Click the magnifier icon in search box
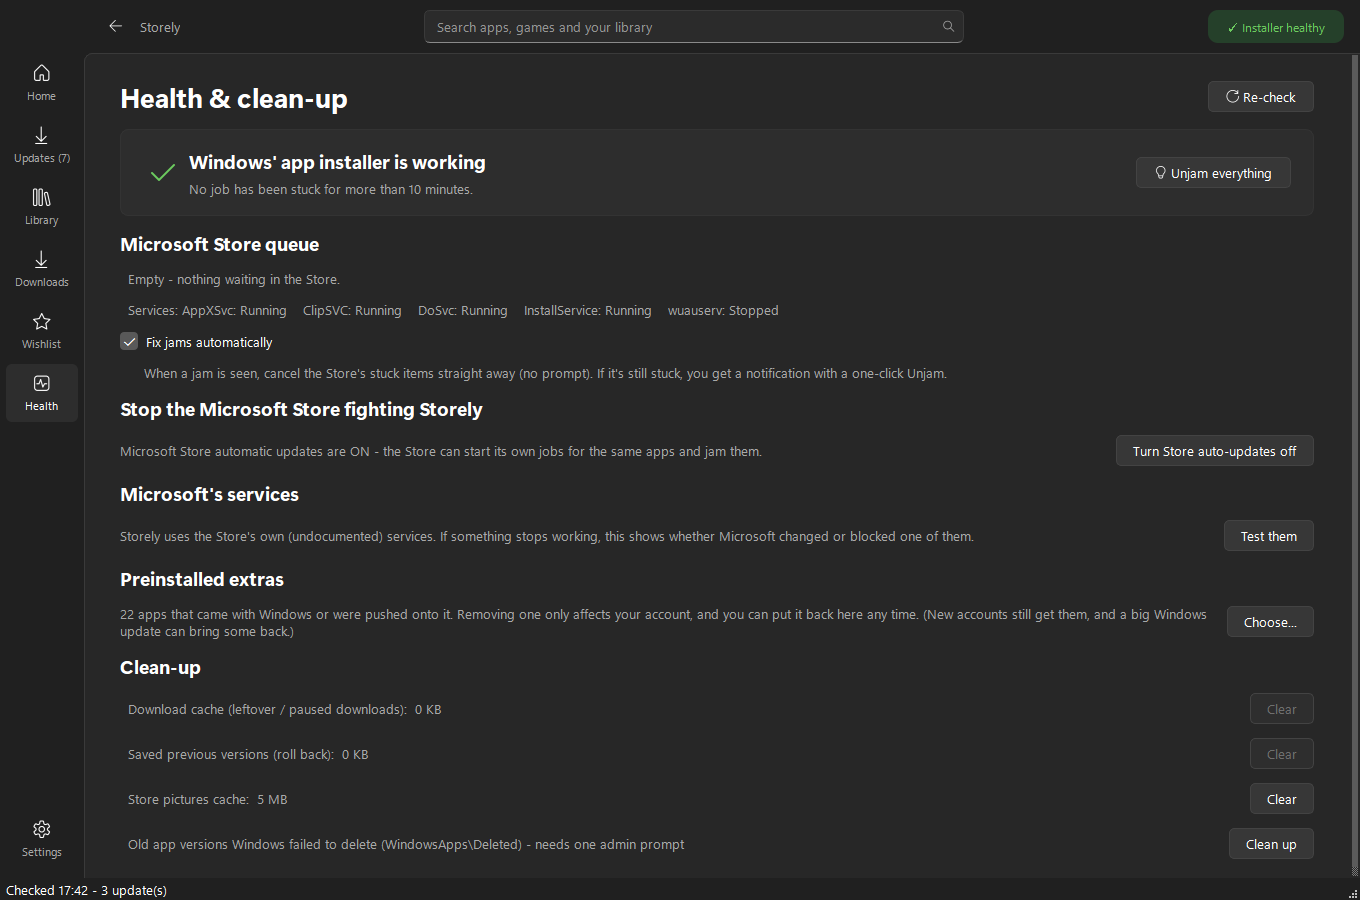The width and height of the screenshot is (1360, 900). click(x=948, y=27)
